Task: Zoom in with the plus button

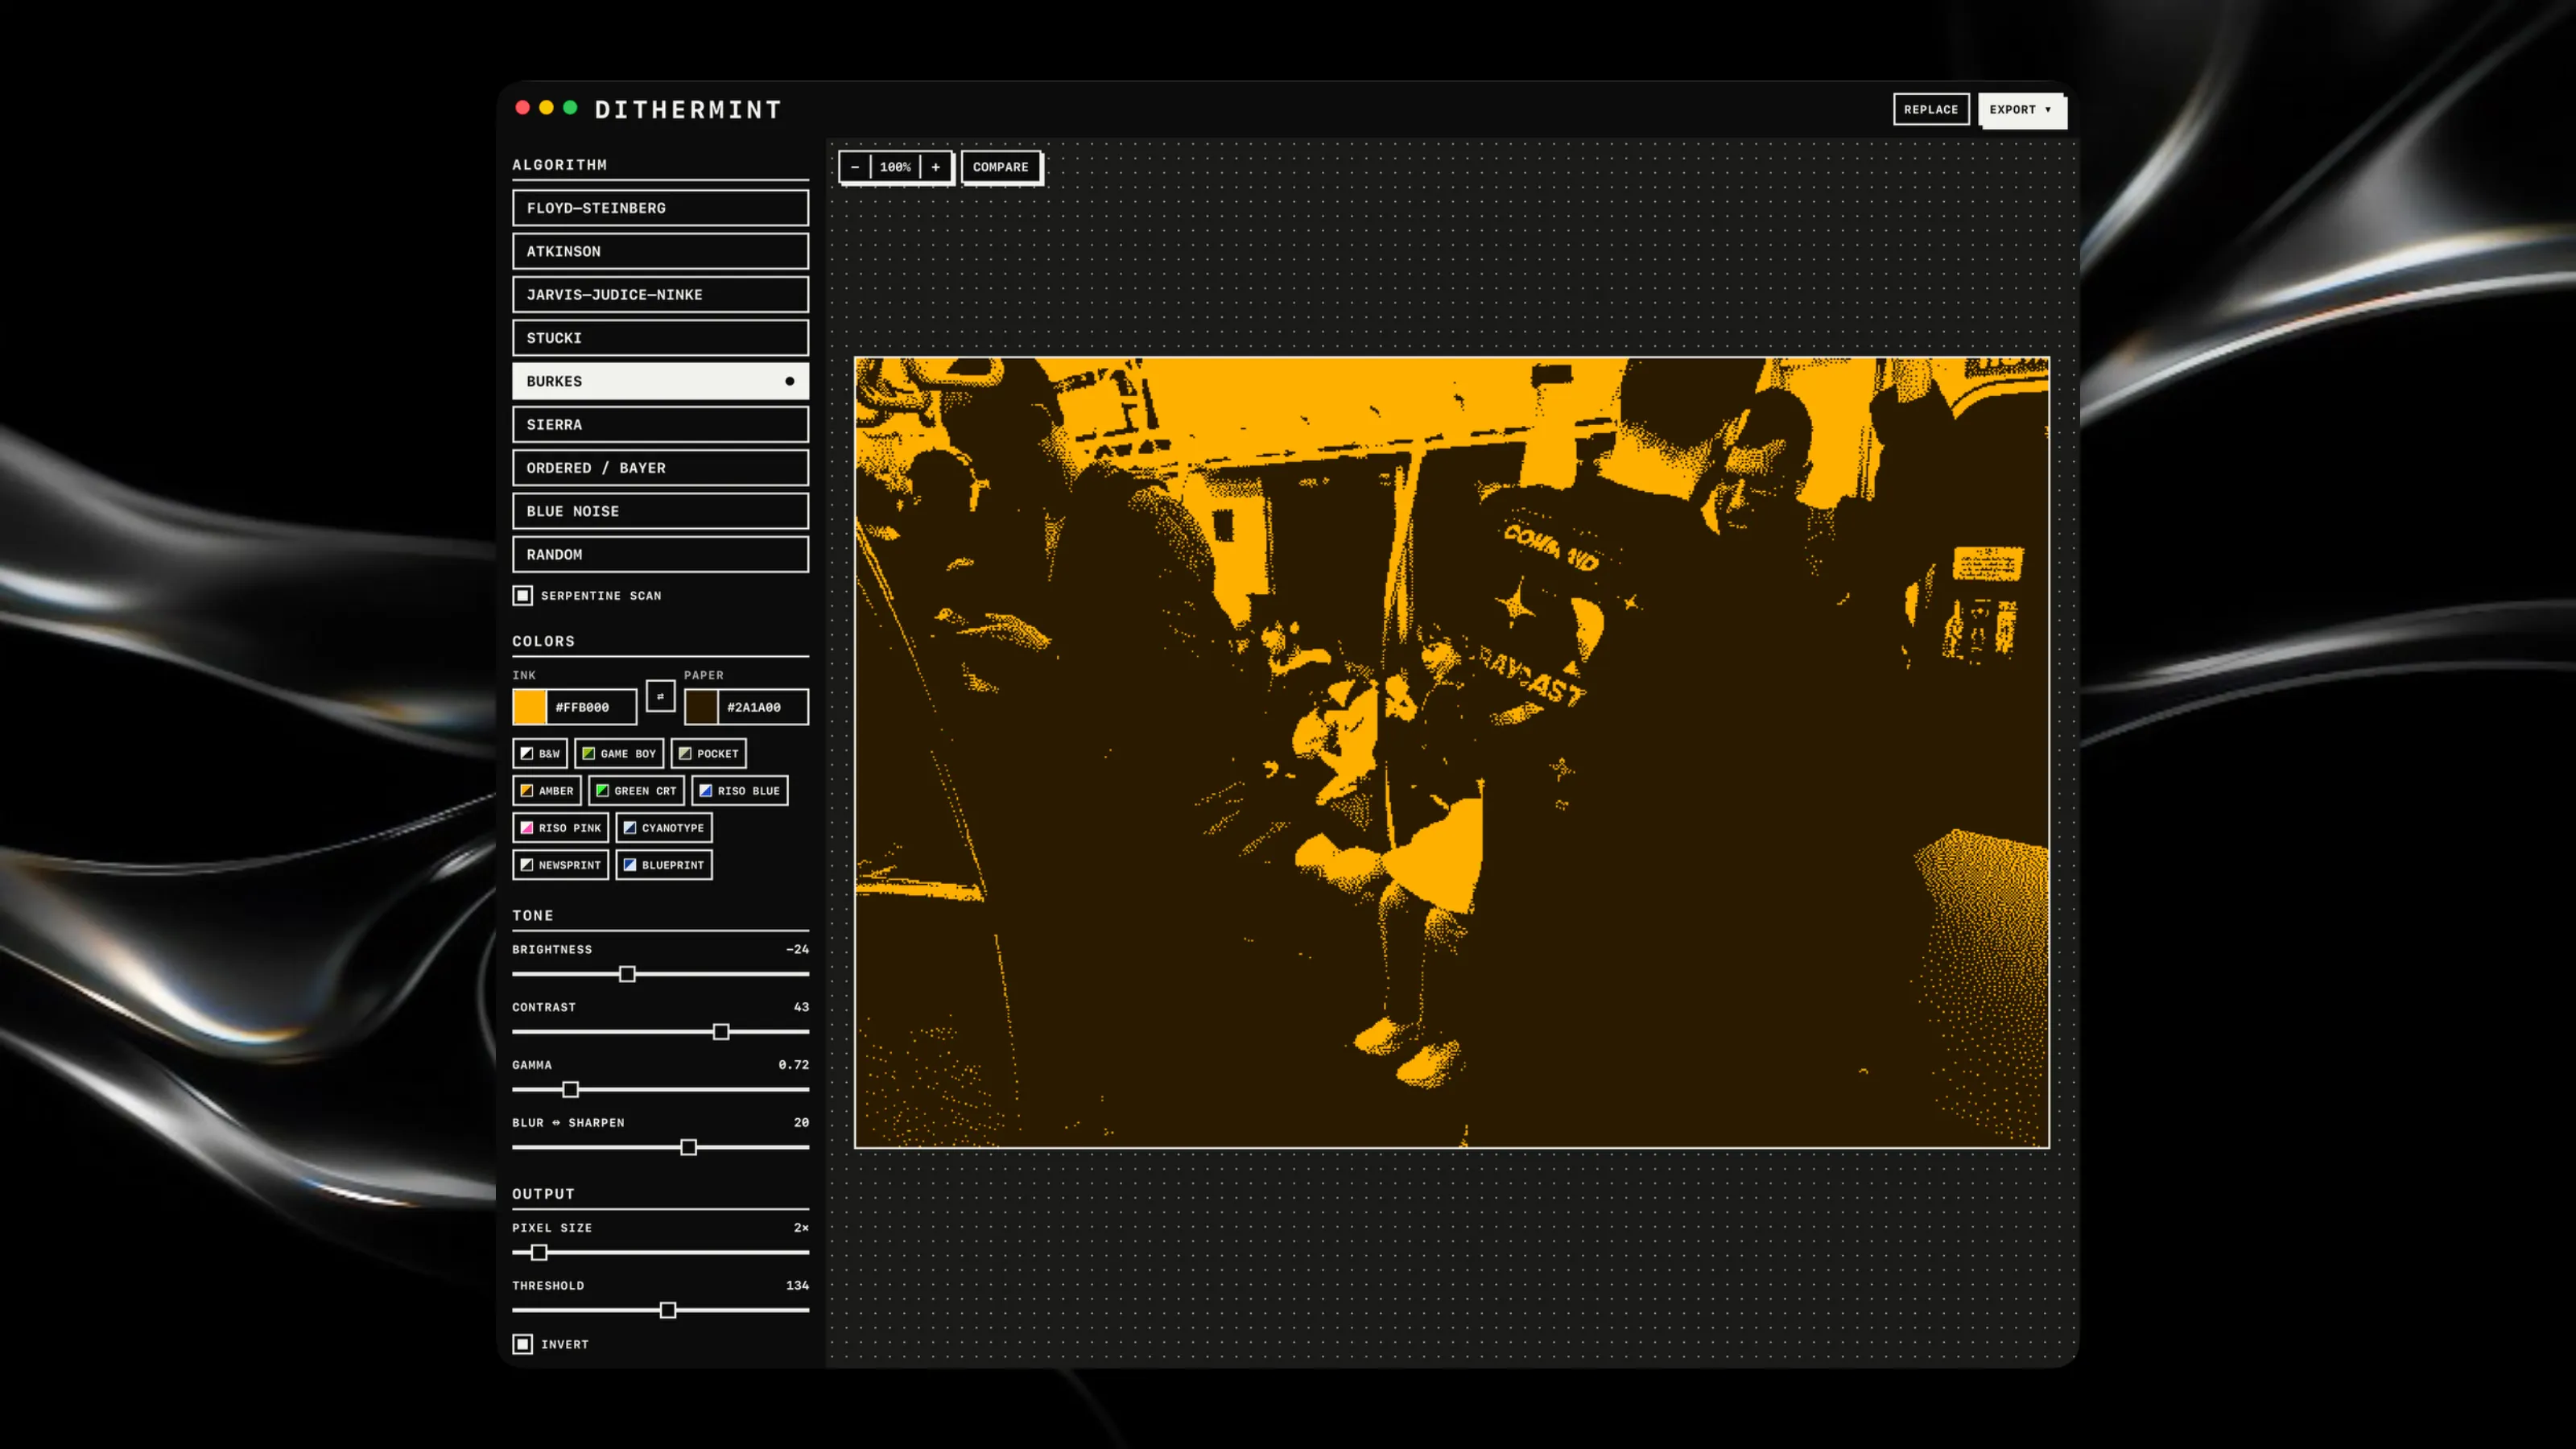Action: 936,167
